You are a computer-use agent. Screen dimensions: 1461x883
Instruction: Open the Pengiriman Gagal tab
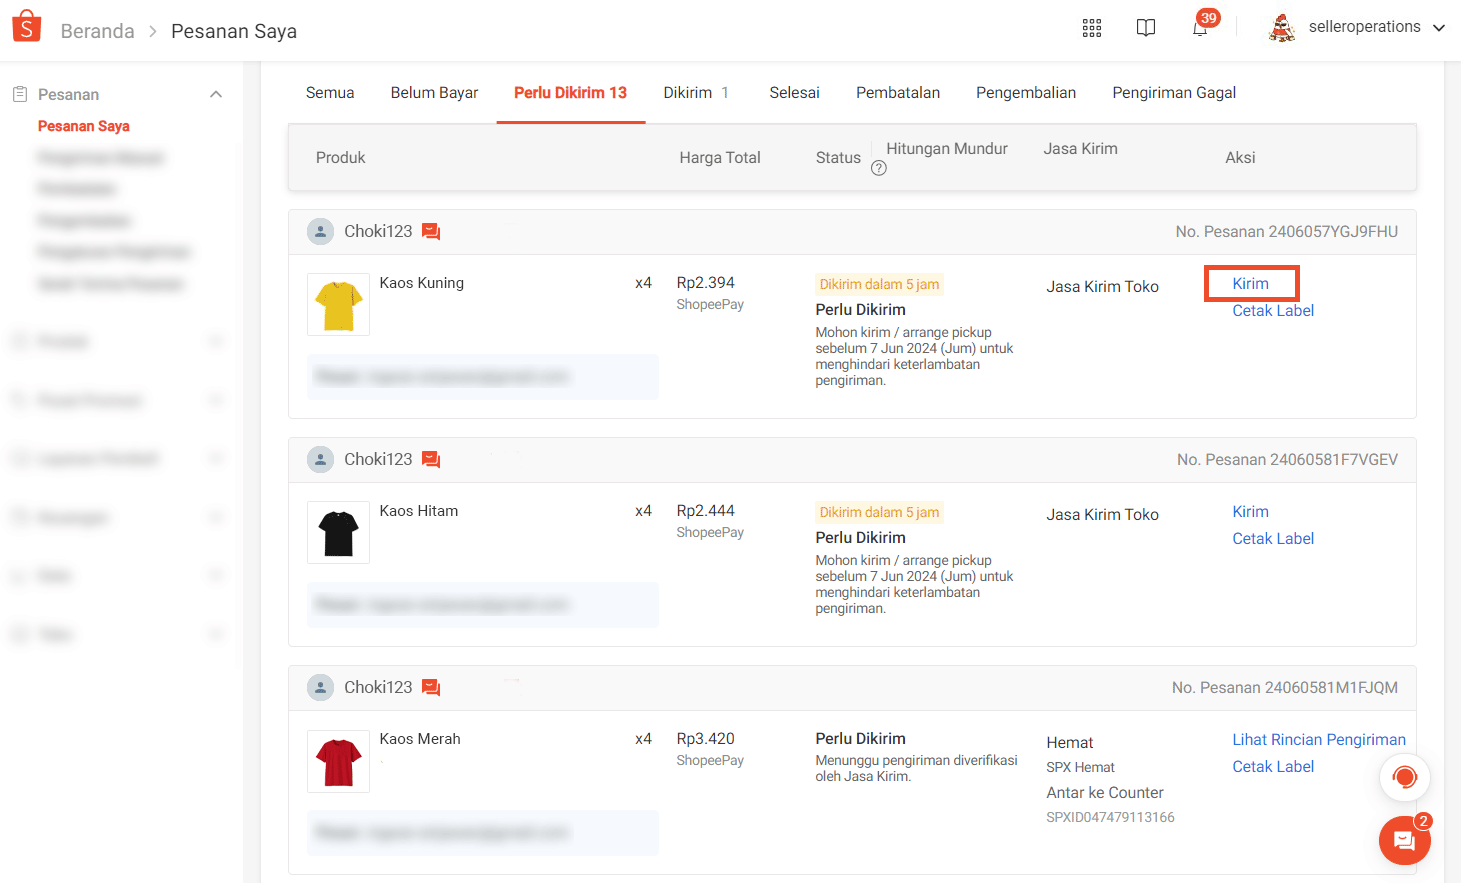1174,93
